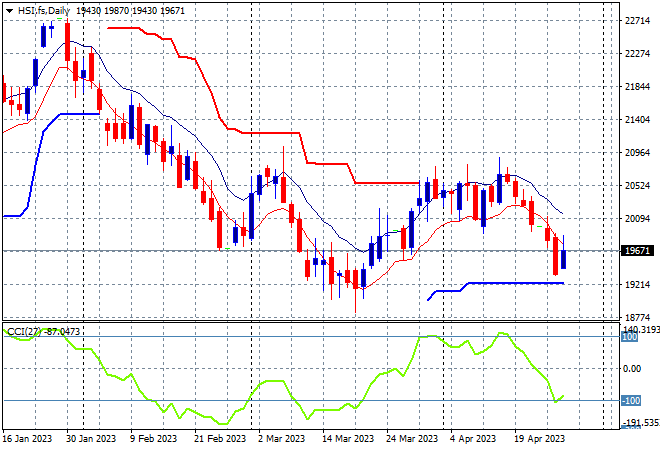Click the 30 Jan 2023 date label
Image resolution: width=660 pixels, height=450 pixels.
pyautogui.click(x=91, y=439)
